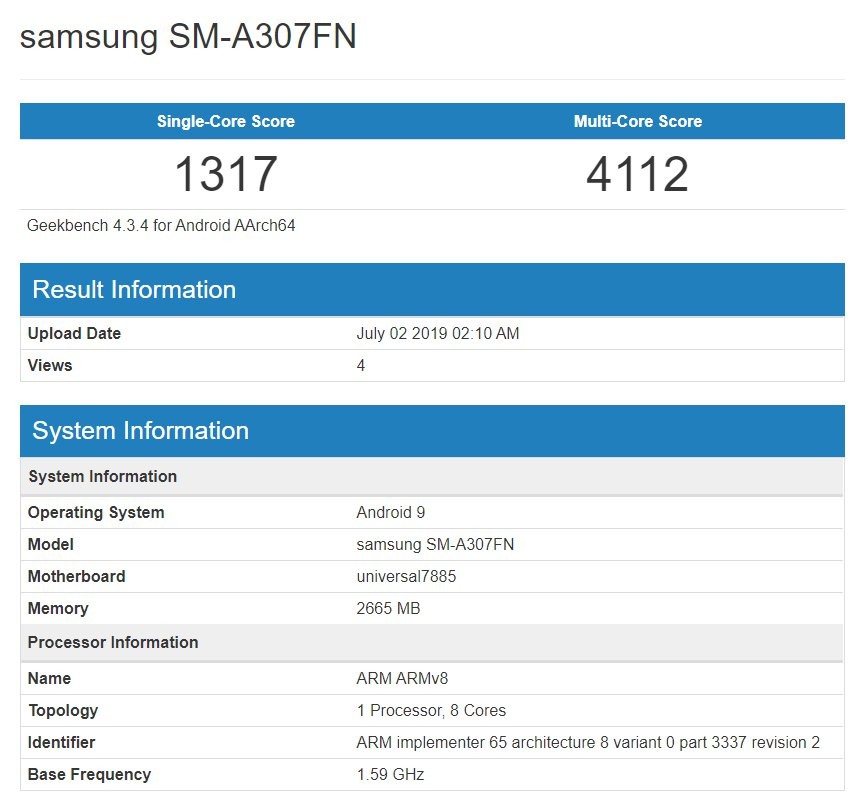Image resolution: width=864 pixels, height=805 pixels.
Task: Select the Identifier label
Action: point(61,742)
